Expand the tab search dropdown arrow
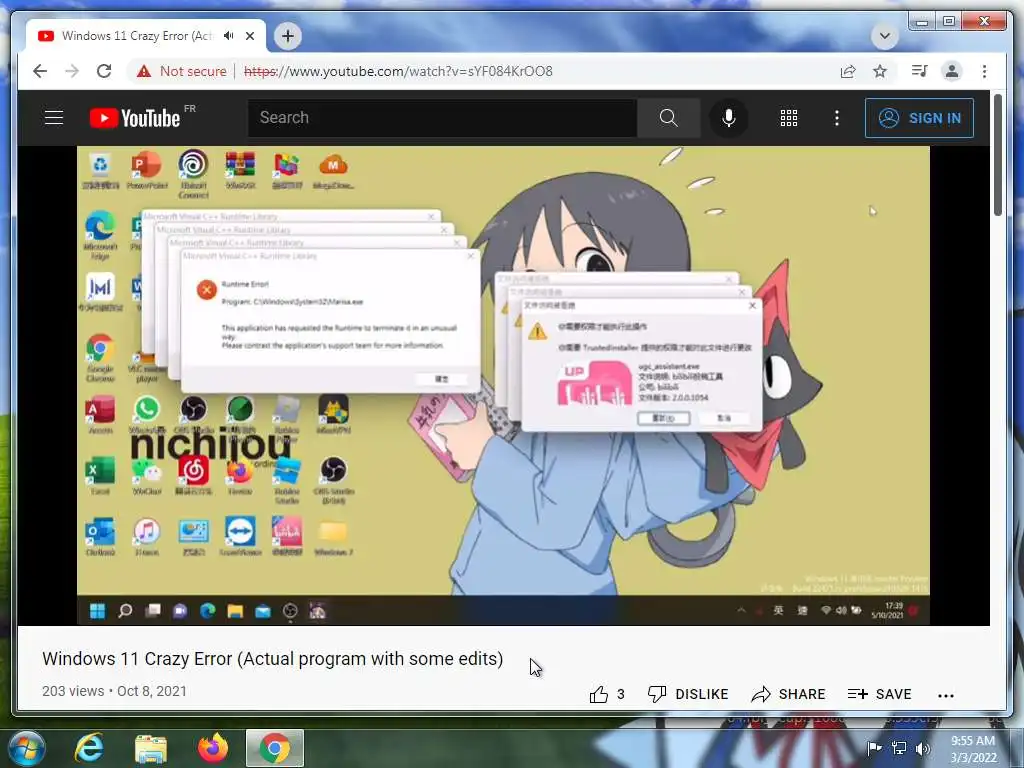The image size is (1024, 768). [x=885, y=36]
